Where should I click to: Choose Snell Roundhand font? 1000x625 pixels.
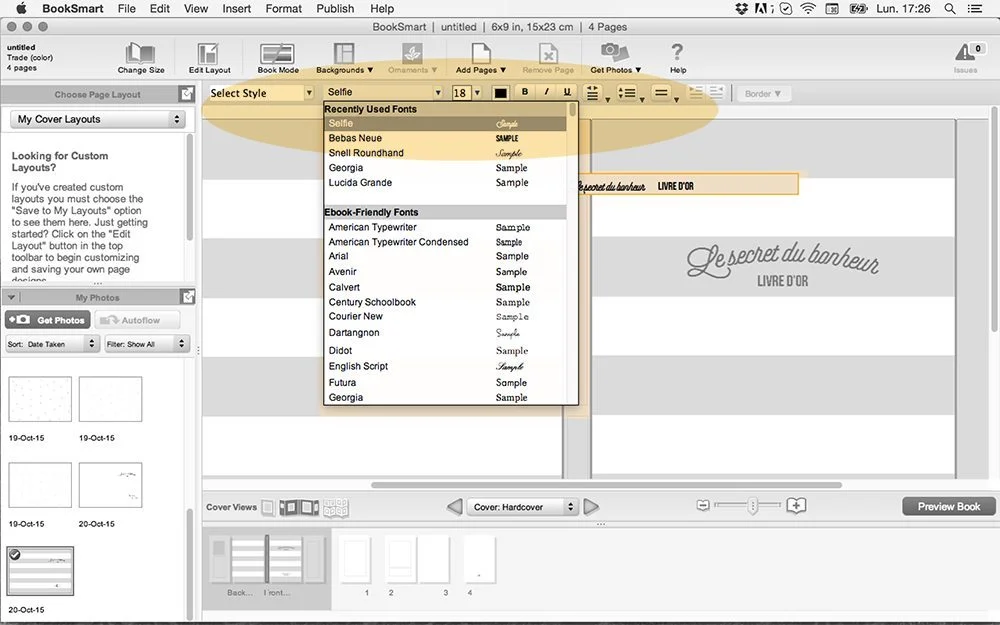(445, 153)
